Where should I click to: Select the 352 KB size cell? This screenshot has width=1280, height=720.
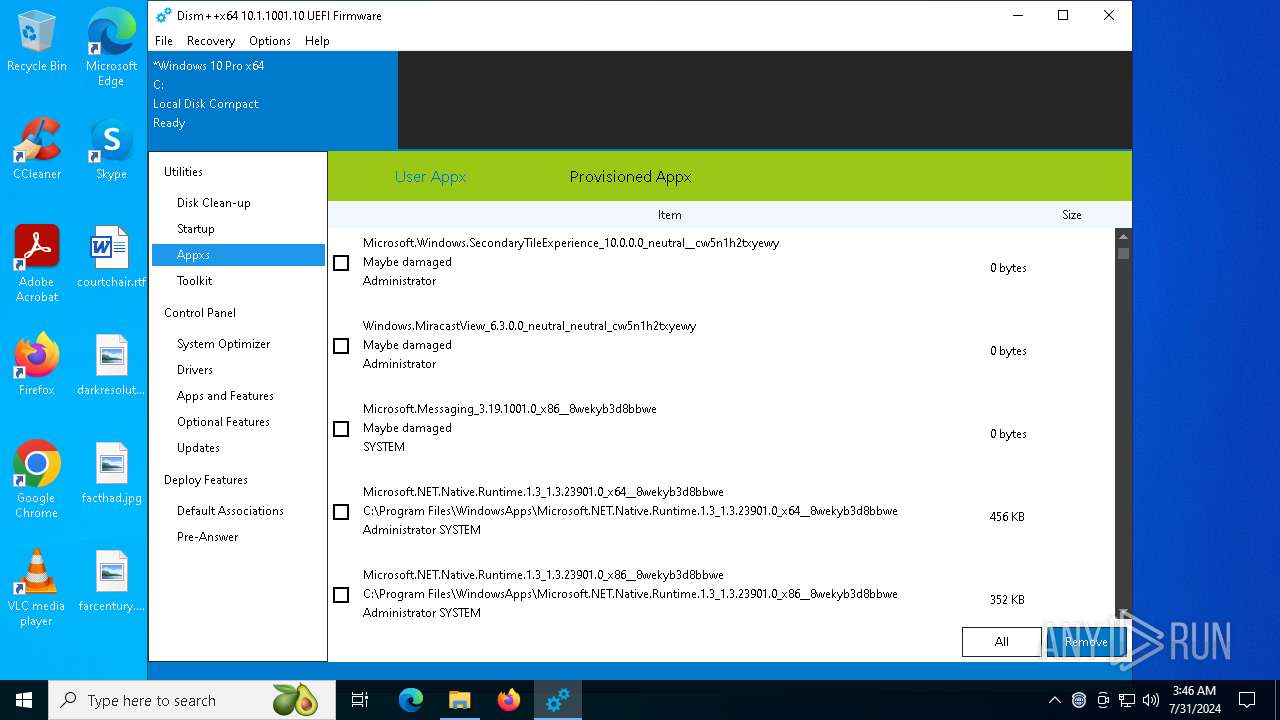click(1007, 600)
